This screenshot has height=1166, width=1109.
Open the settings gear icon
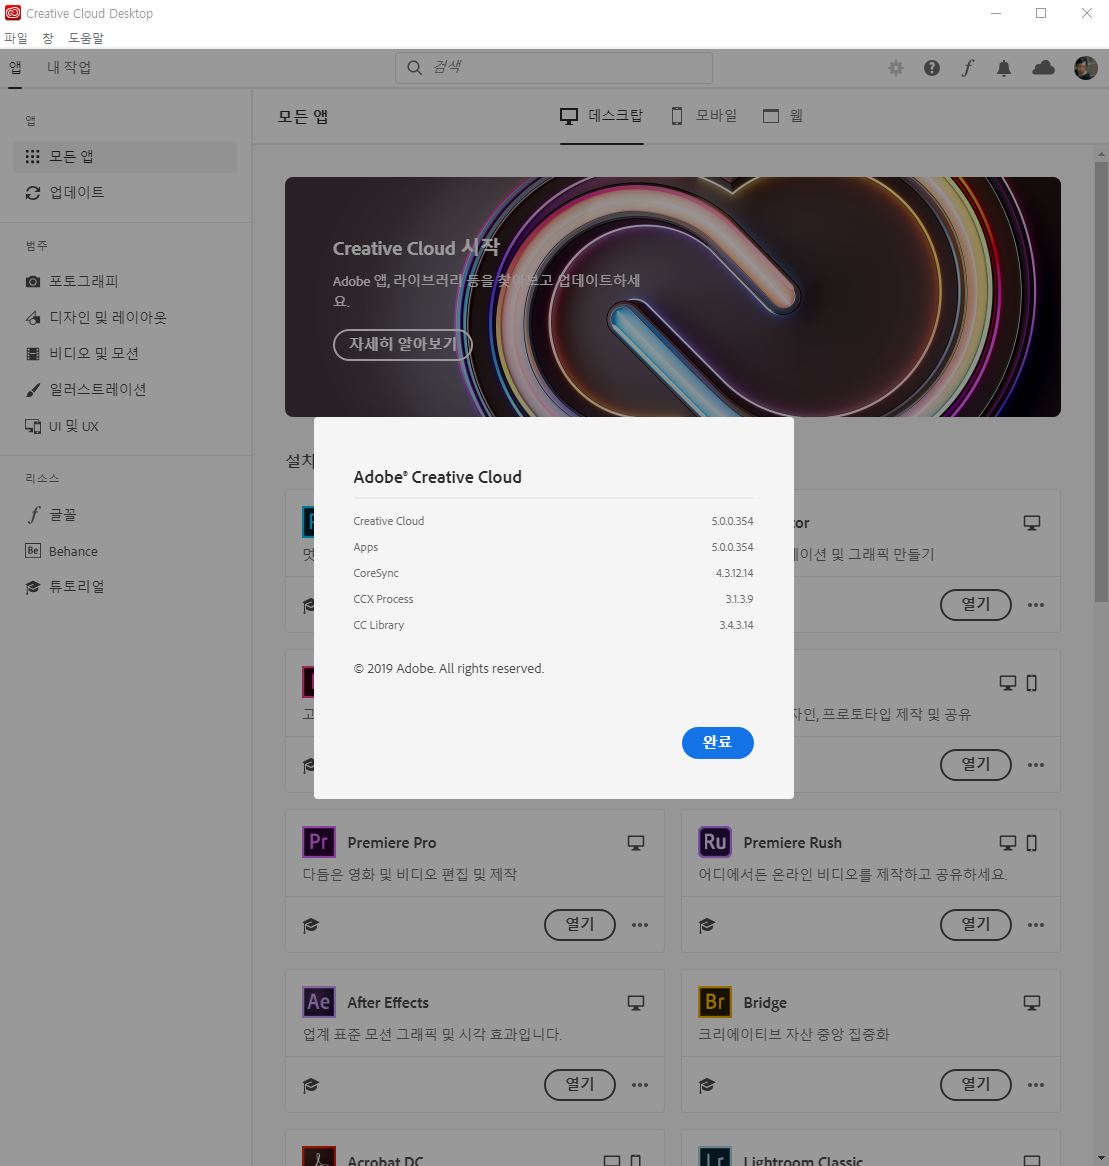coord(896,68)
